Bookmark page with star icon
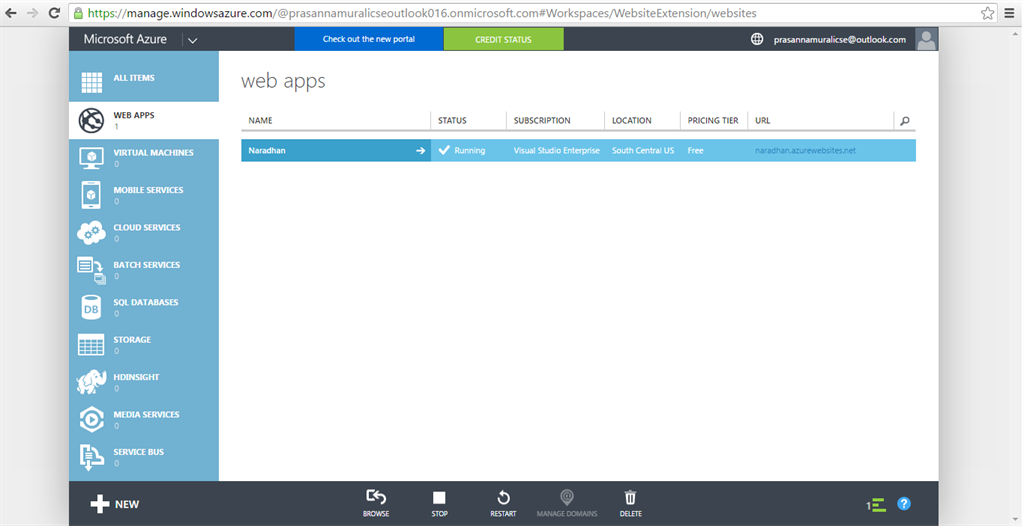The image size is (1024, 526). [987, 12]
